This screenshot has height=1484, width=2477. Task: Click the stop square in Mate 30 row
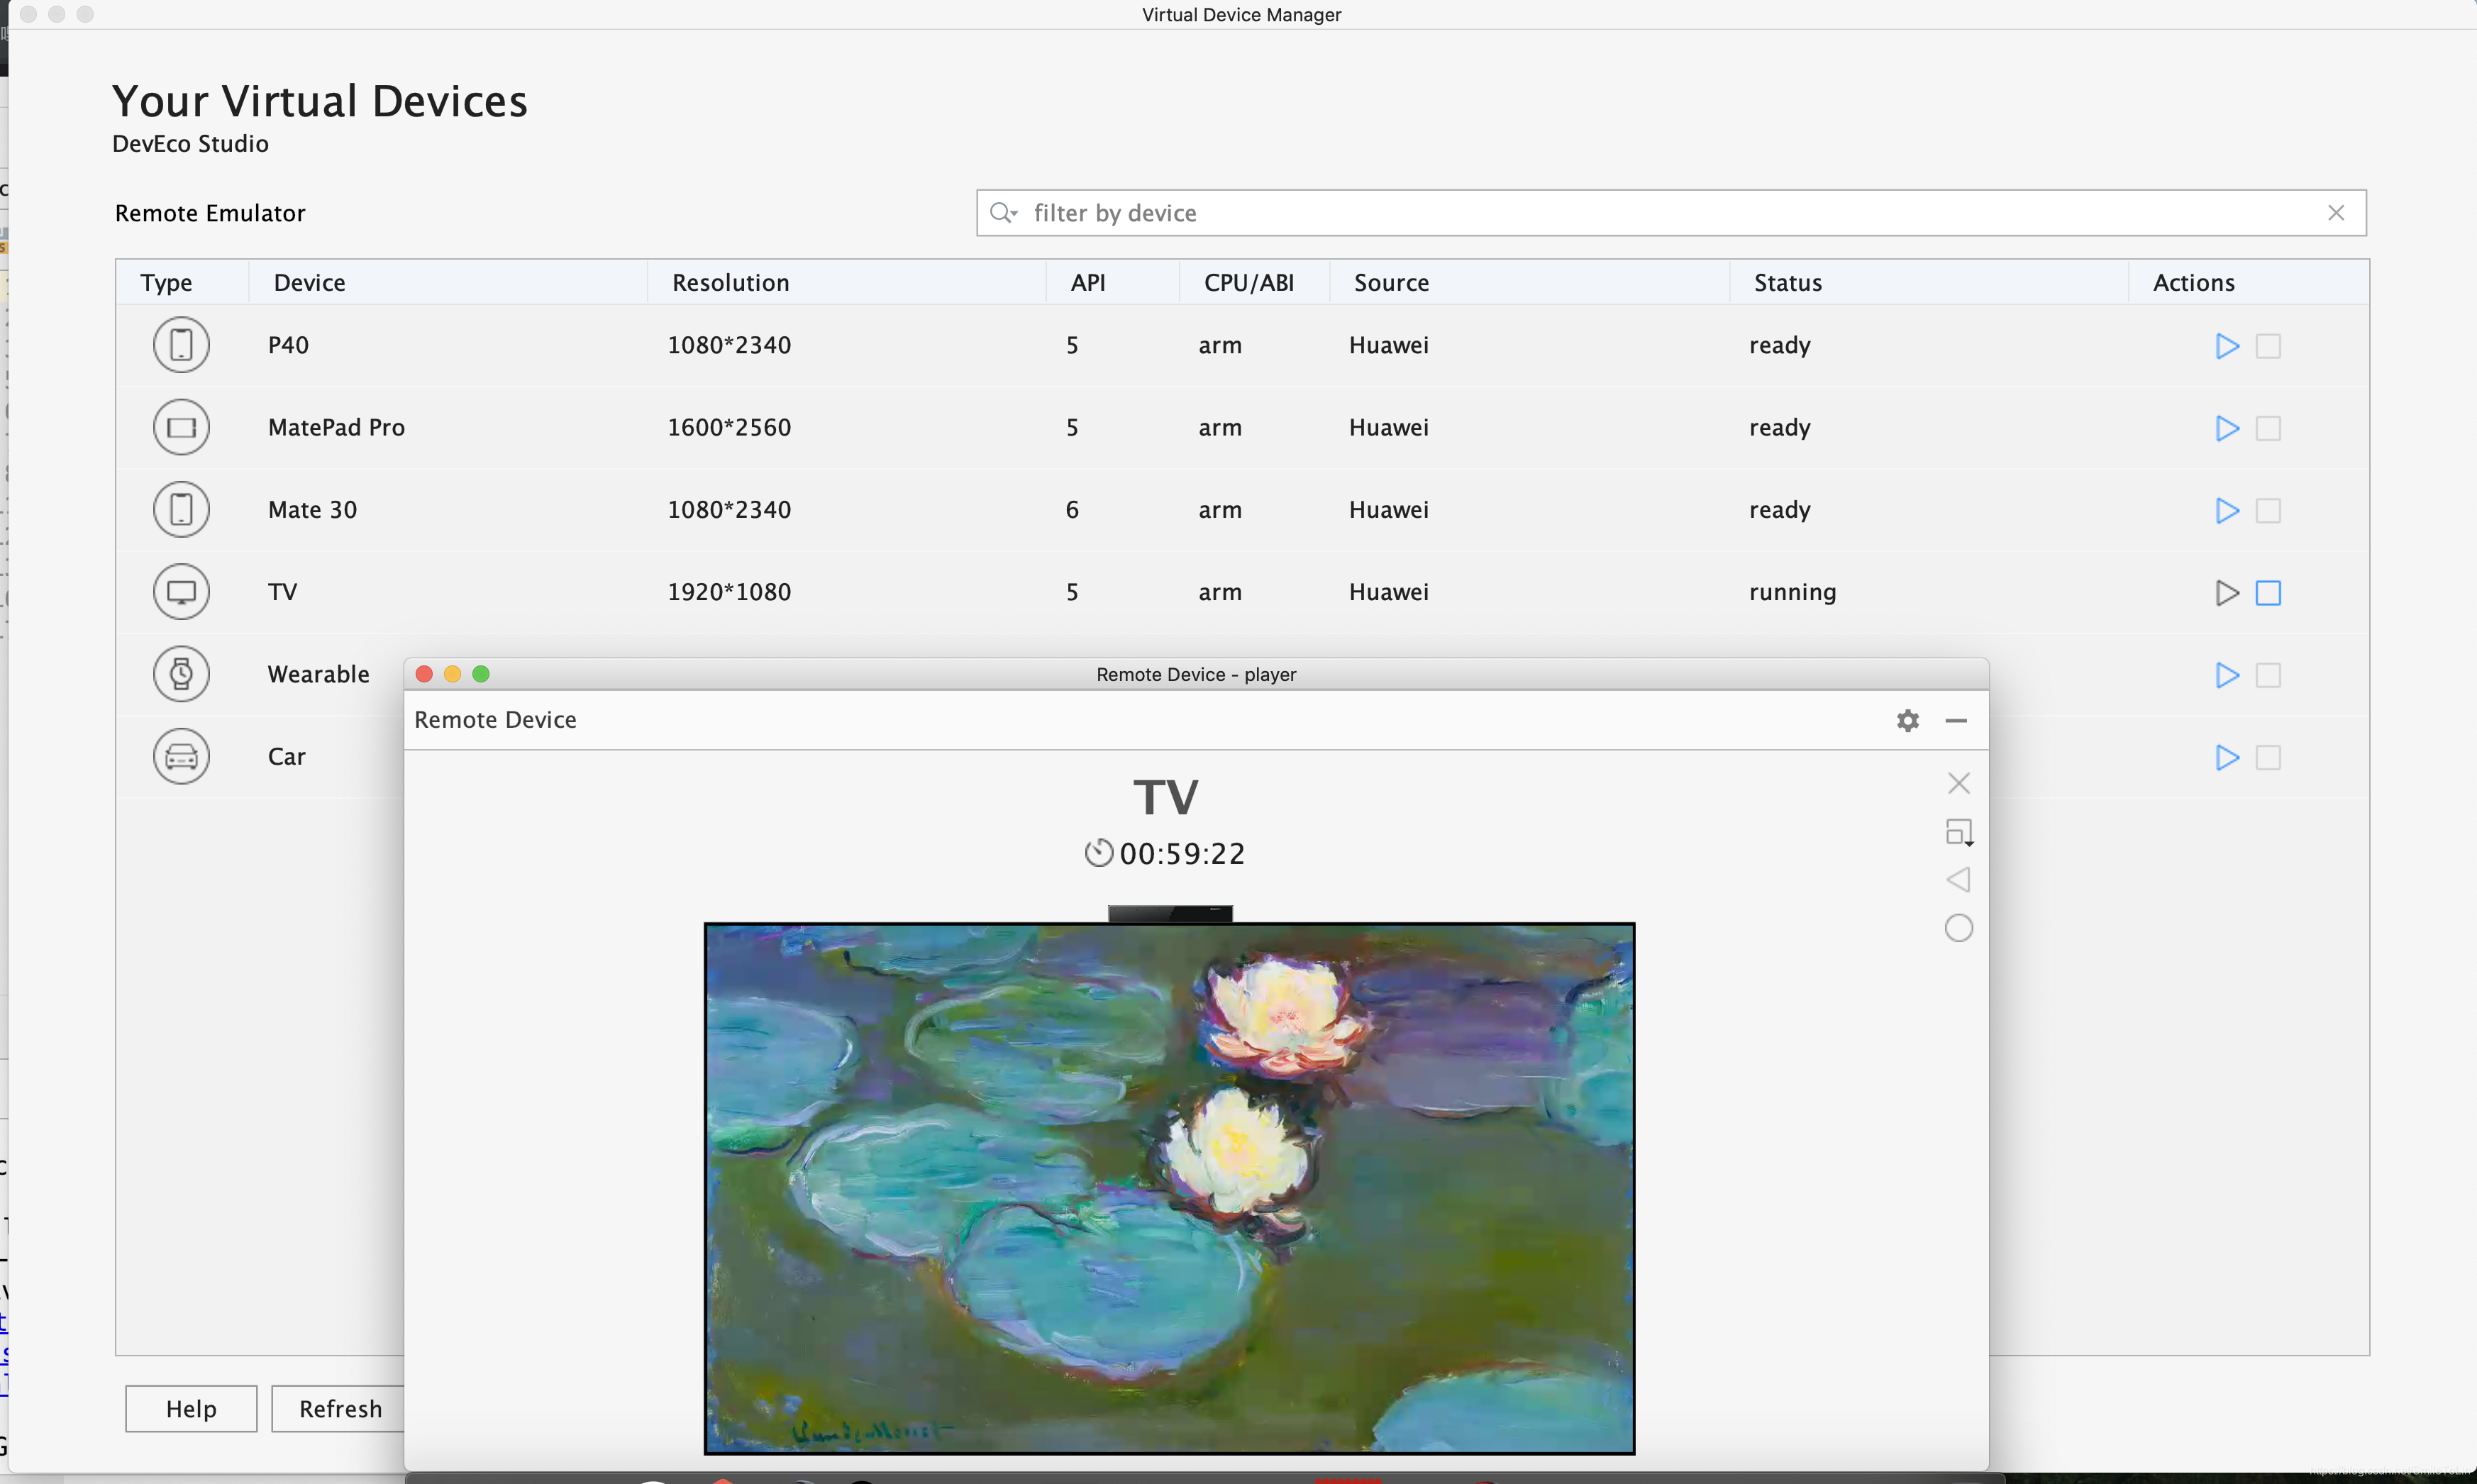(2268, 510)
